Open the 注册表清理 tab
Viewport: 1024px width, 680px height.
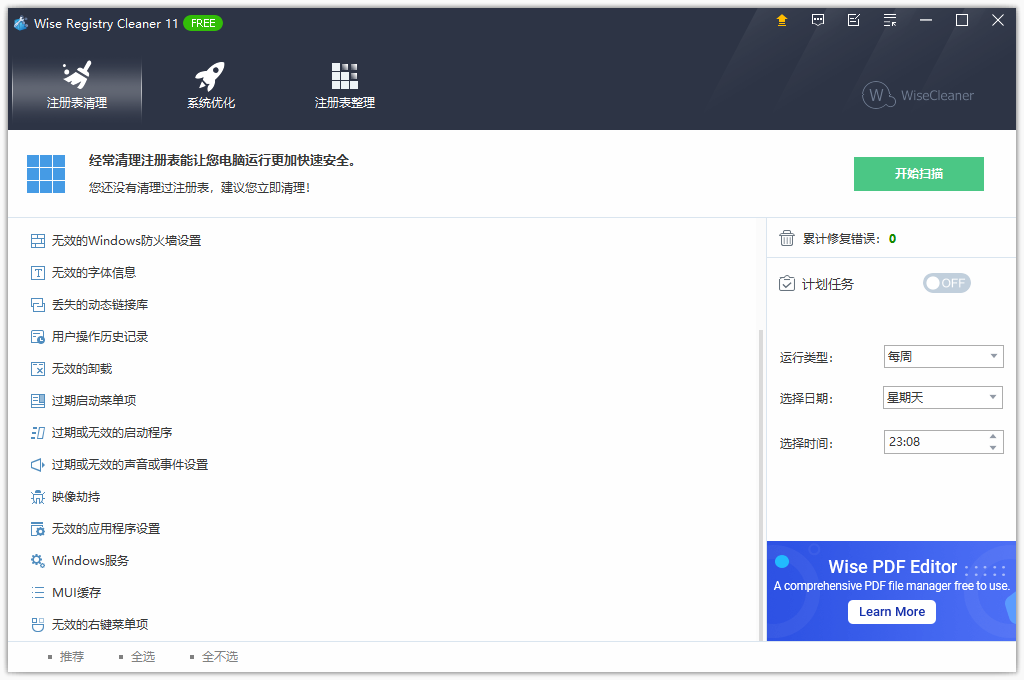pyautogui.click(x=76, y=86)
